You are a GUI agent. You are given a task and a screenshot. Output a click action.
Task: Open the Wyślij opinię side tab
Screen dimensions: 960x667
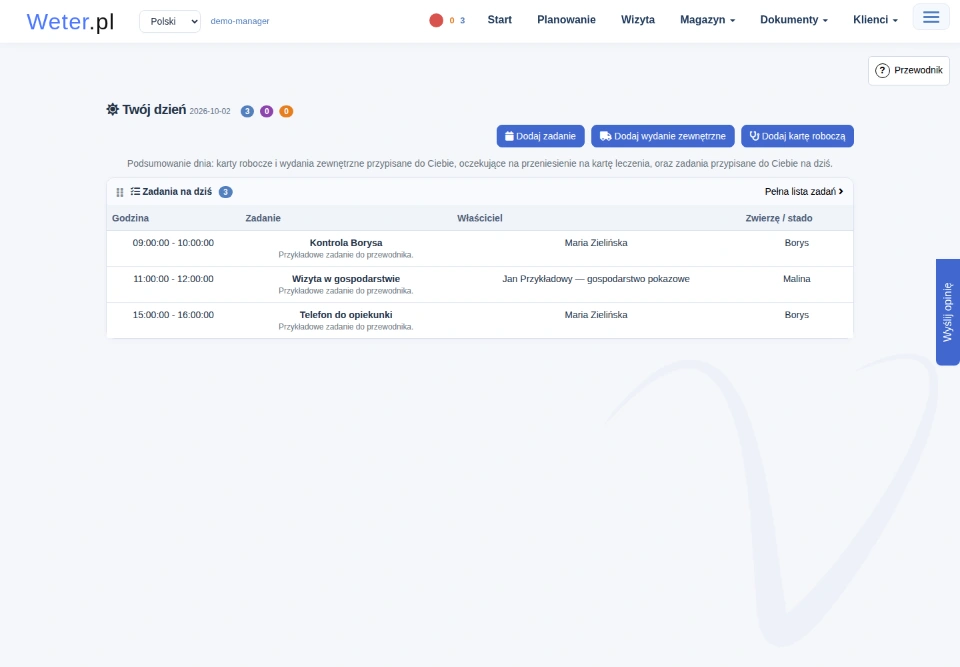948,312
